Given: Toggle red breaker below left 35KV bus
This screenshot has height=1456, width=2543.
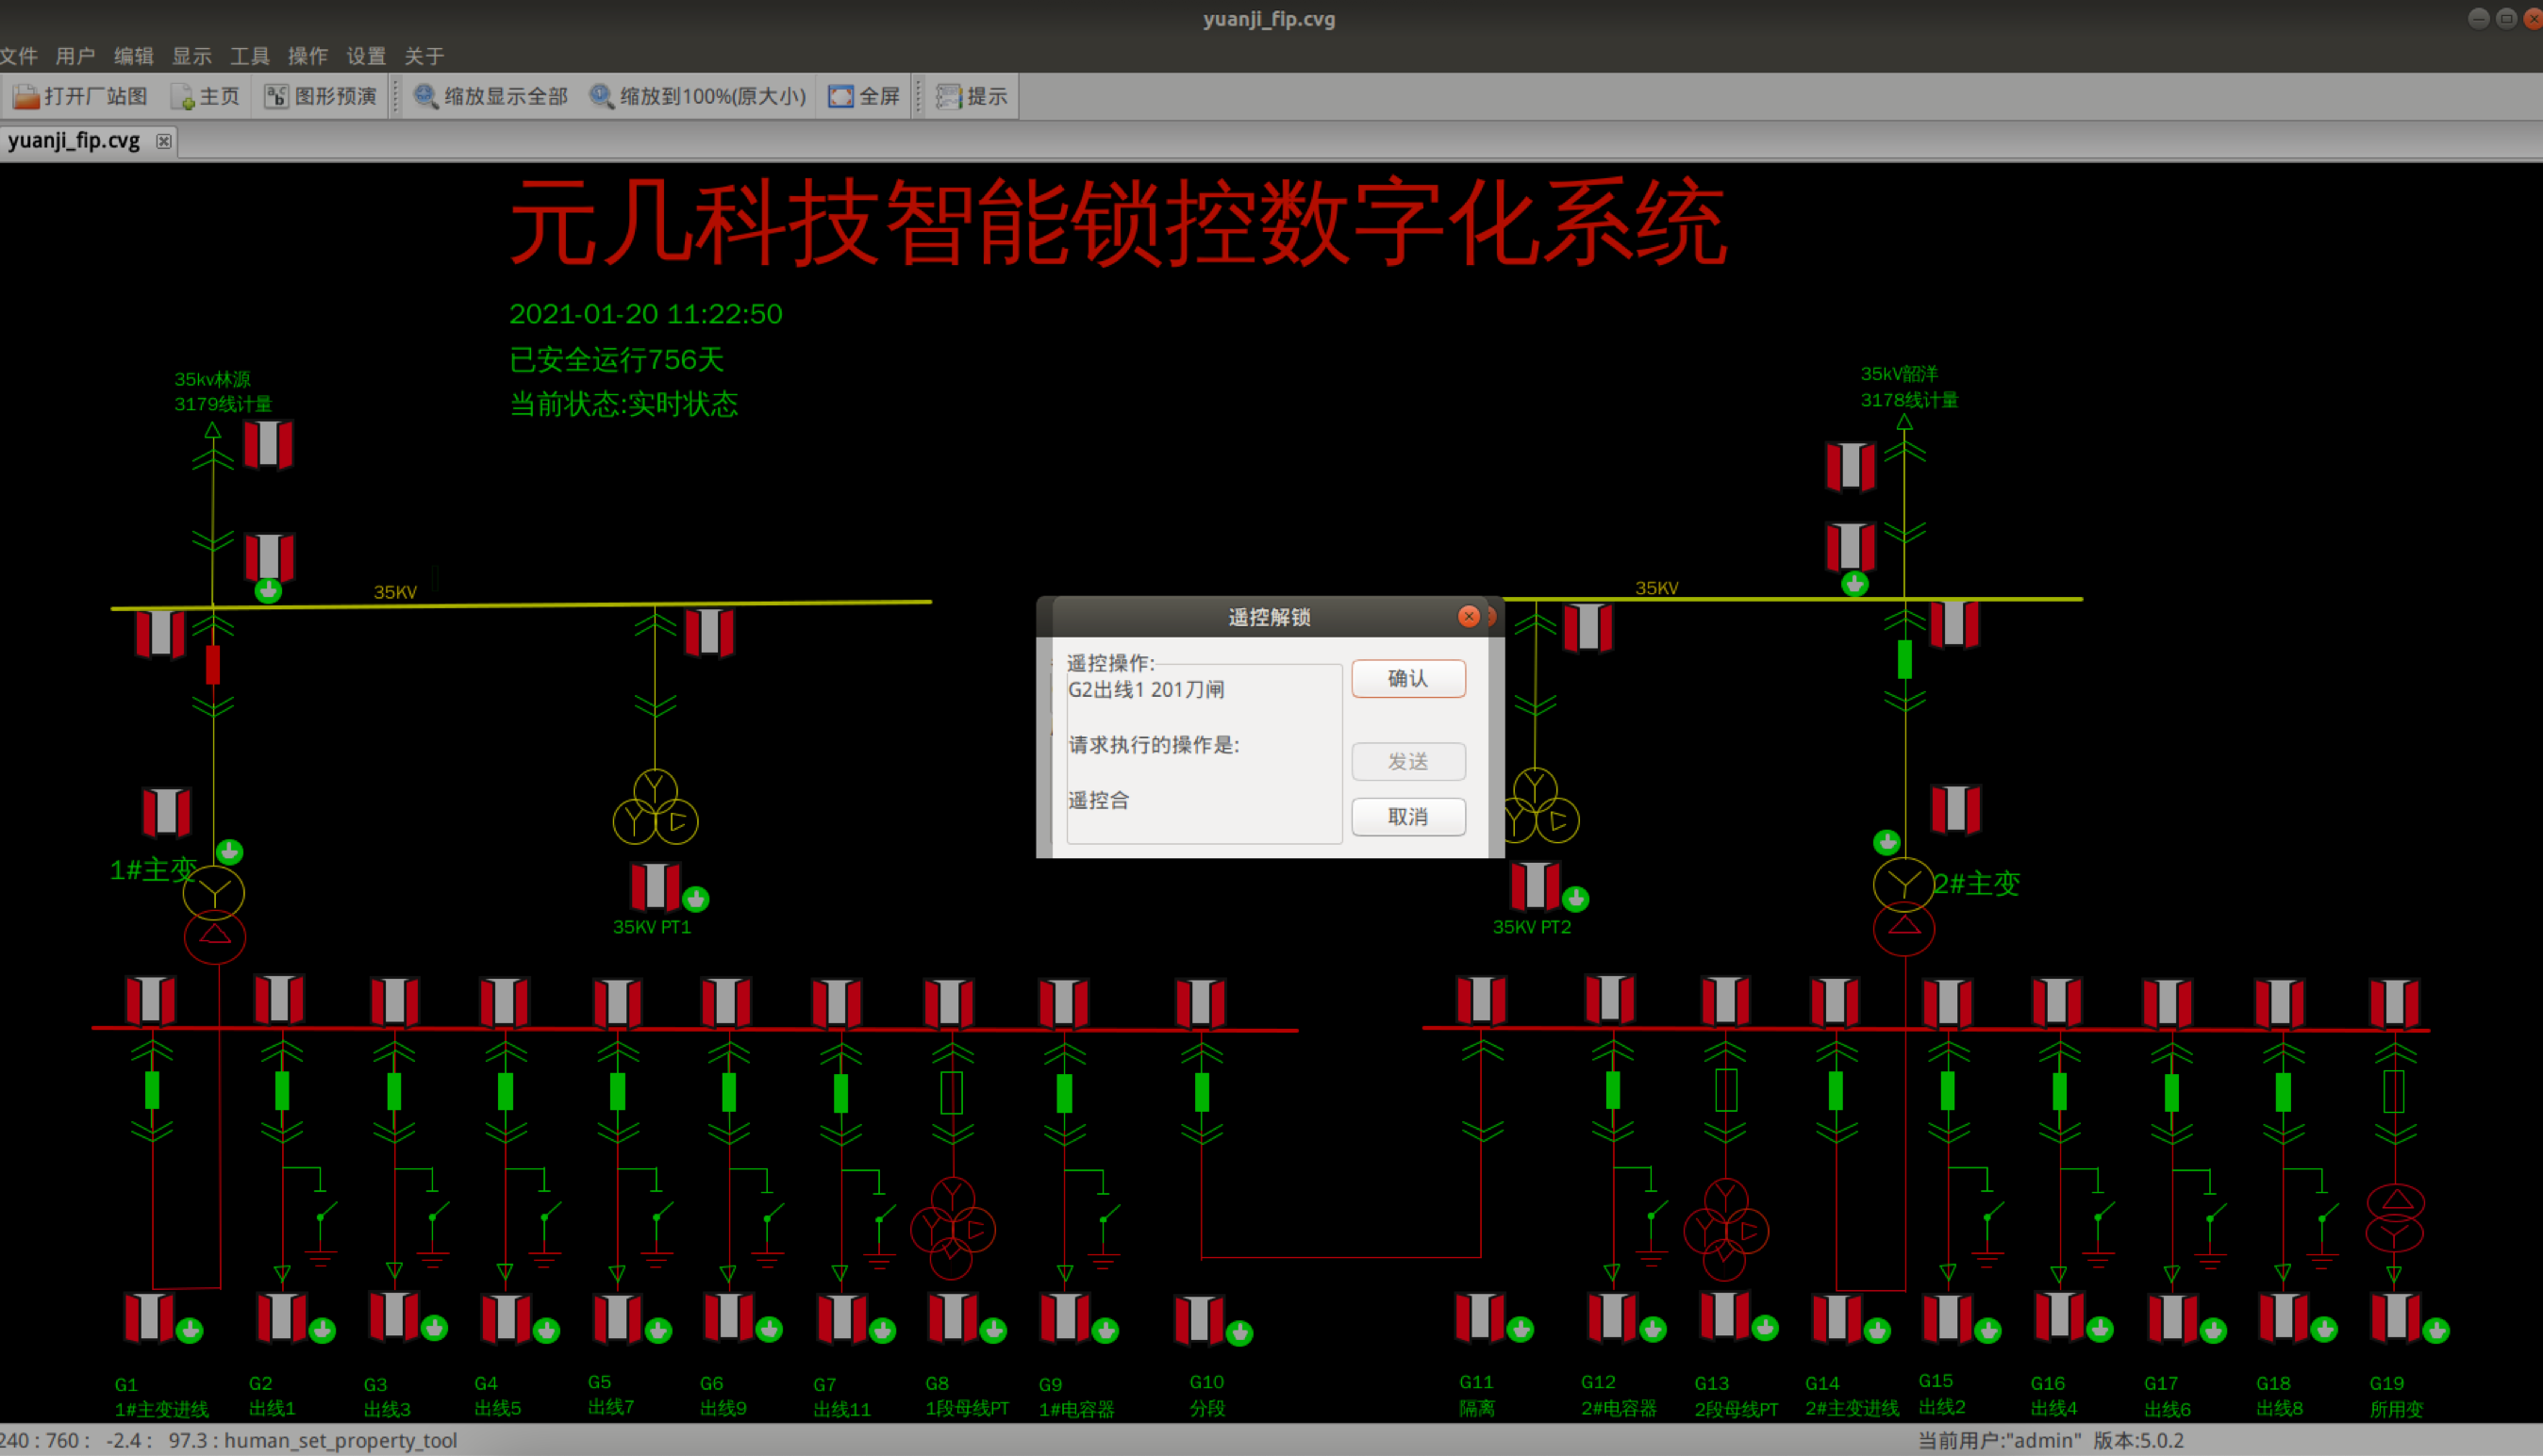Looking at the screenshot, I should pos(213,665).
